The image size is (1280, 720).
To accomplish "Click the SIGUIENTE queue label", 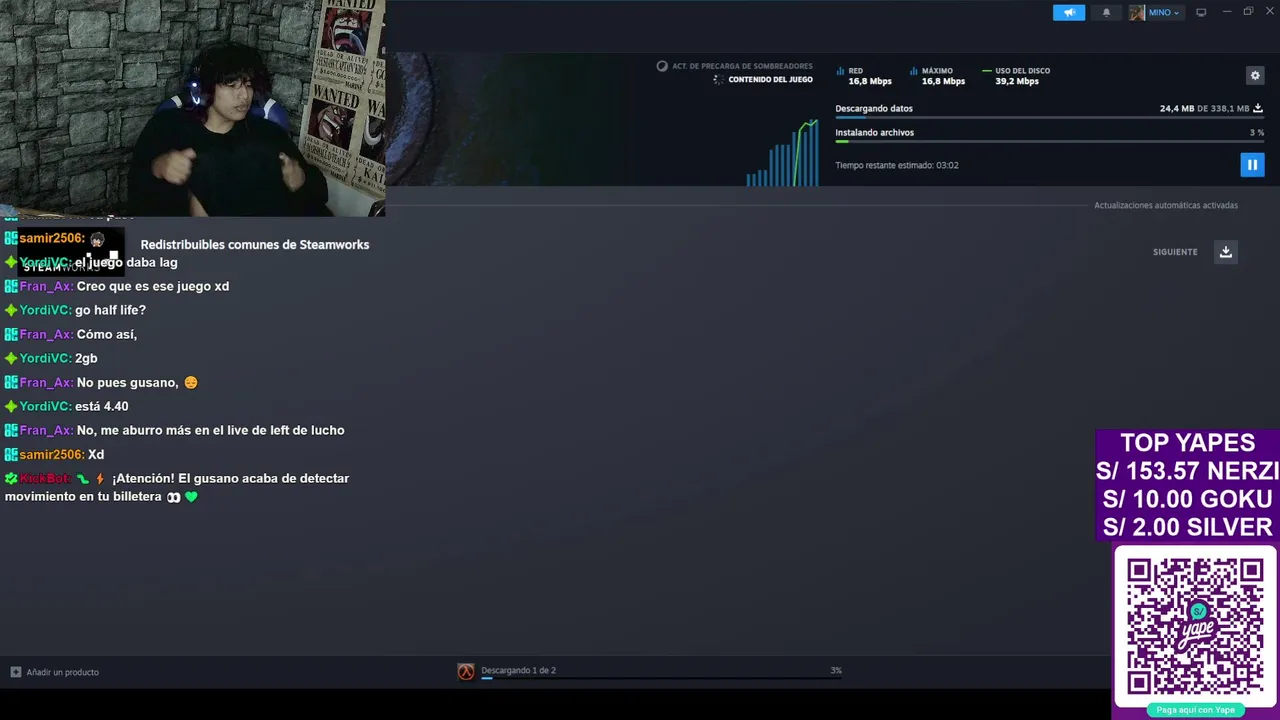I will pos(1175,252).
